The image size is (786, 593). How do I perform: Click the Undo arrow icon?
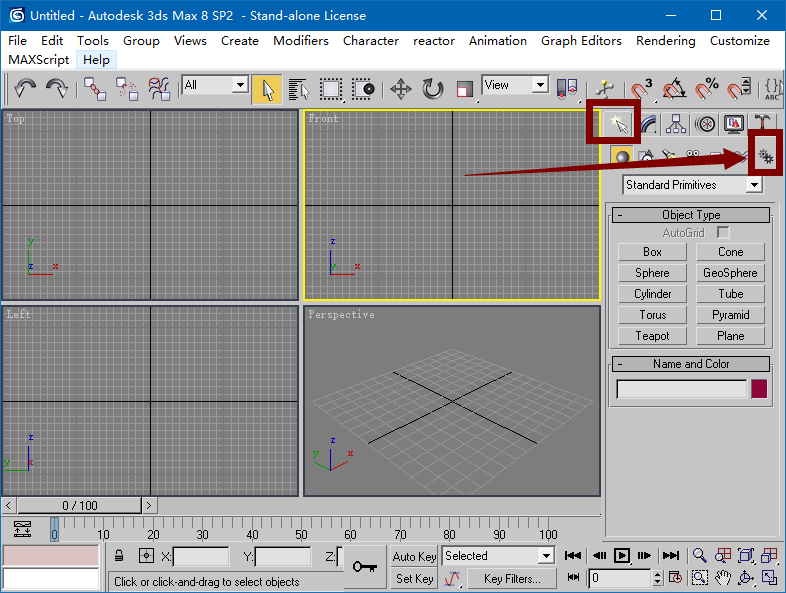[x=24, y=89]
